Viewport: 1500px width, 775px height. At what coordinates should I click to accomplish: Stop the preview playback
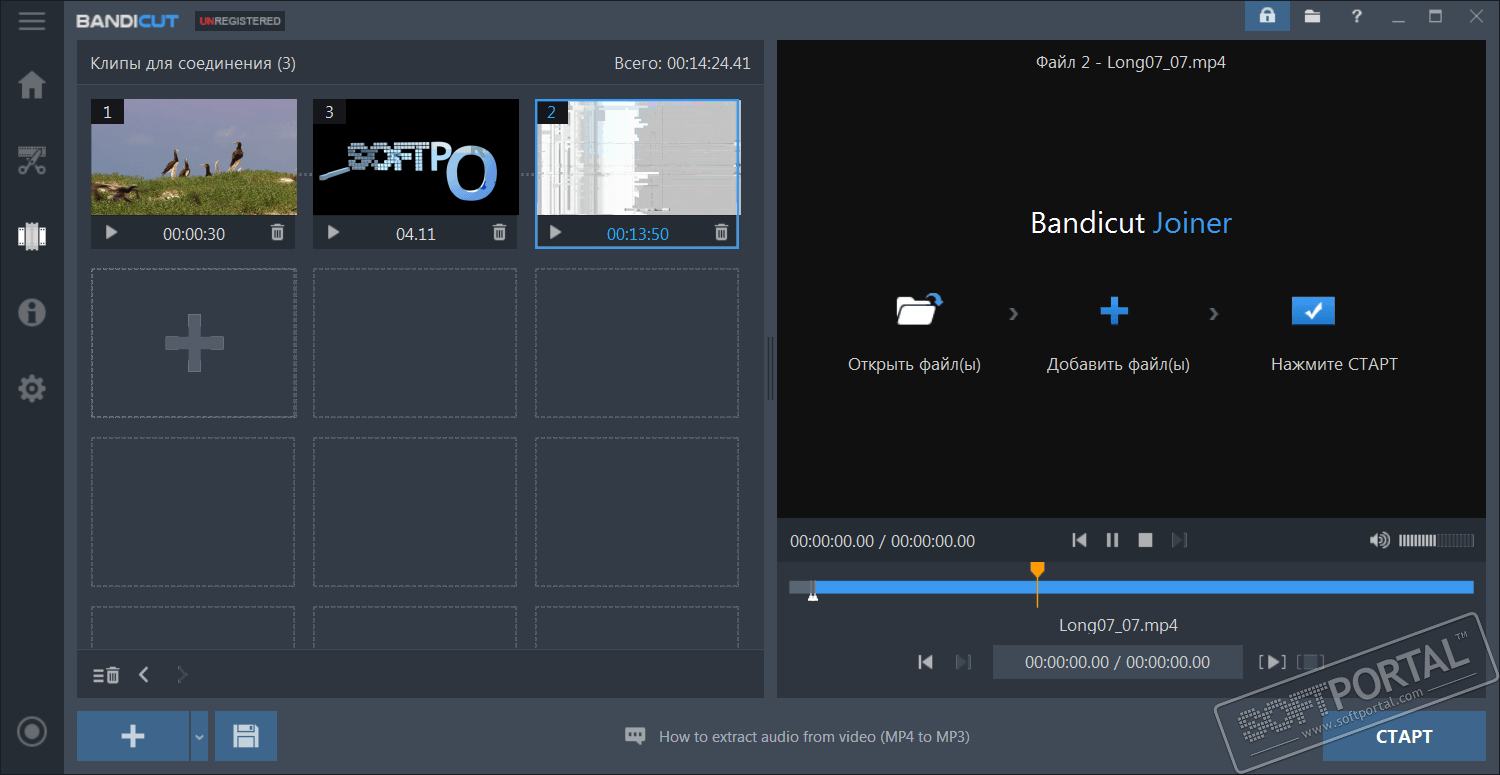click(x=1145, y=540)
